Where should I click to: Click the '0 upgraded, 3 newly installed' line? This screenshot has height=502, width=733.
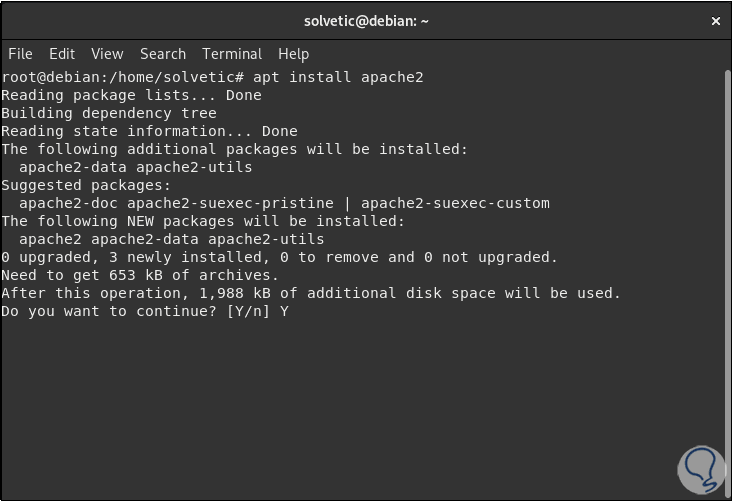tap(280, 257)
